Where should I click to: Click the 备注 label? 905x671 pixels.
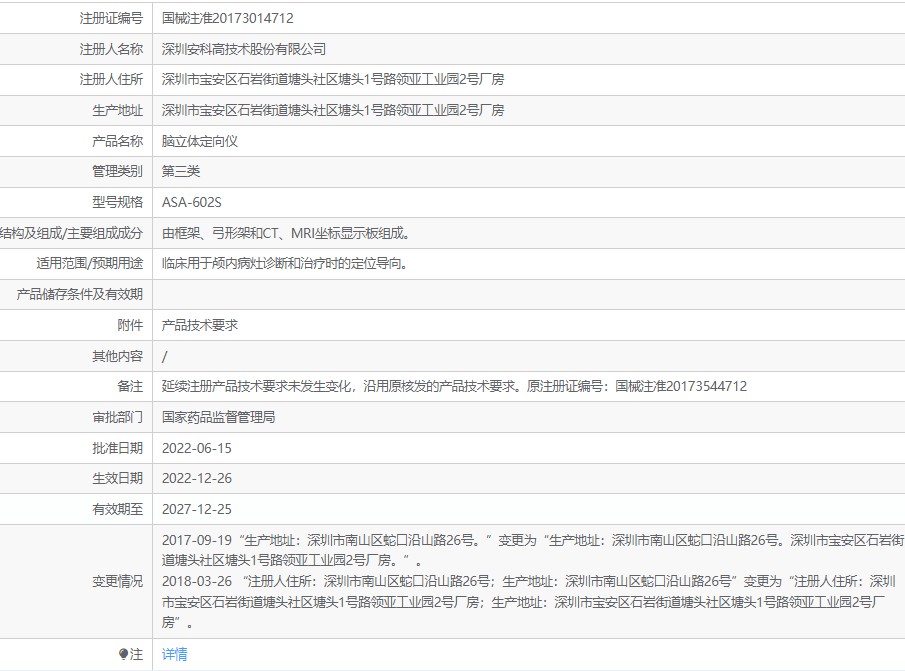(130, 387)
